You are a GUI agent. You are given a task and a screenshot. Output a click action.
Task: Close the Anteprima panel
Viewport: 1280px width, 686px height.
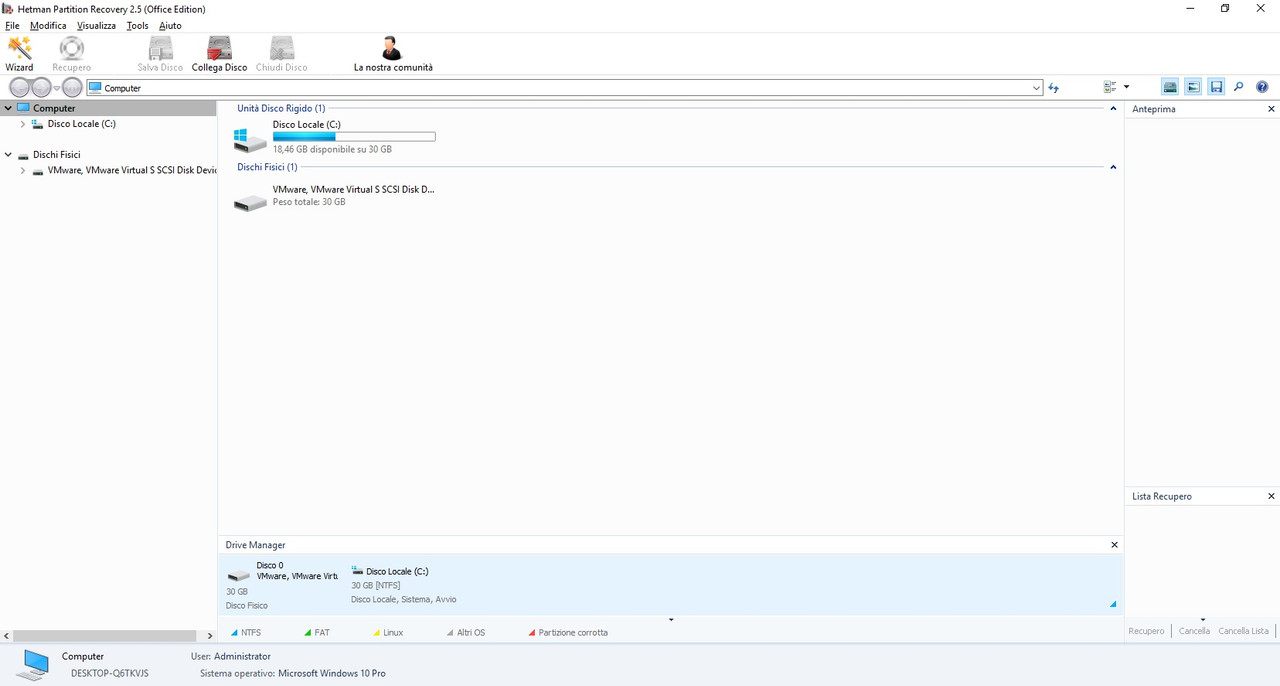click(x=1272, y=109)
